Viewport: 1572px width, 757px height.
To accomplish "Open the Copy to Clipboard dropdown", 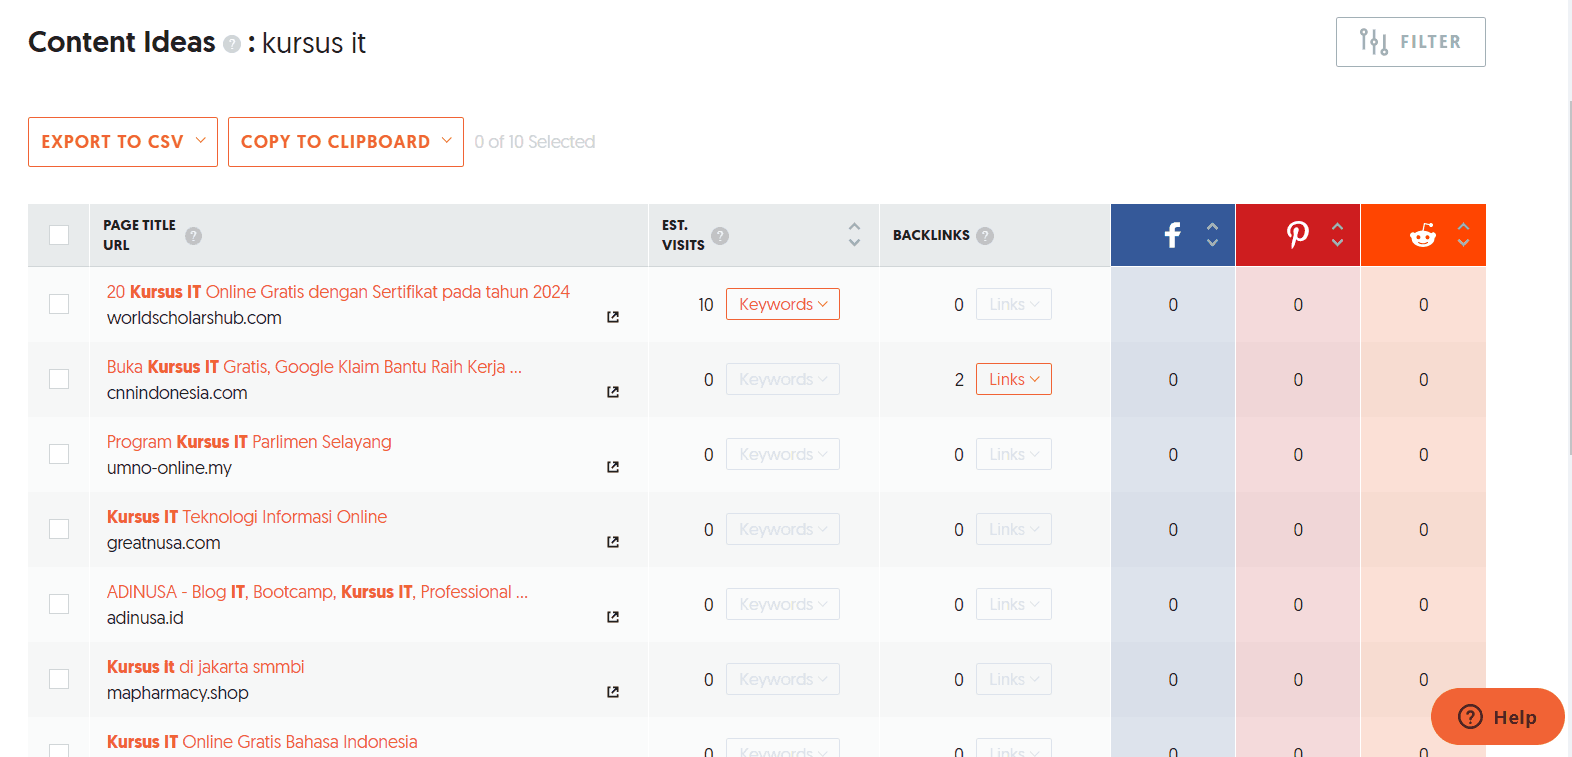I will tap(345, 142).
